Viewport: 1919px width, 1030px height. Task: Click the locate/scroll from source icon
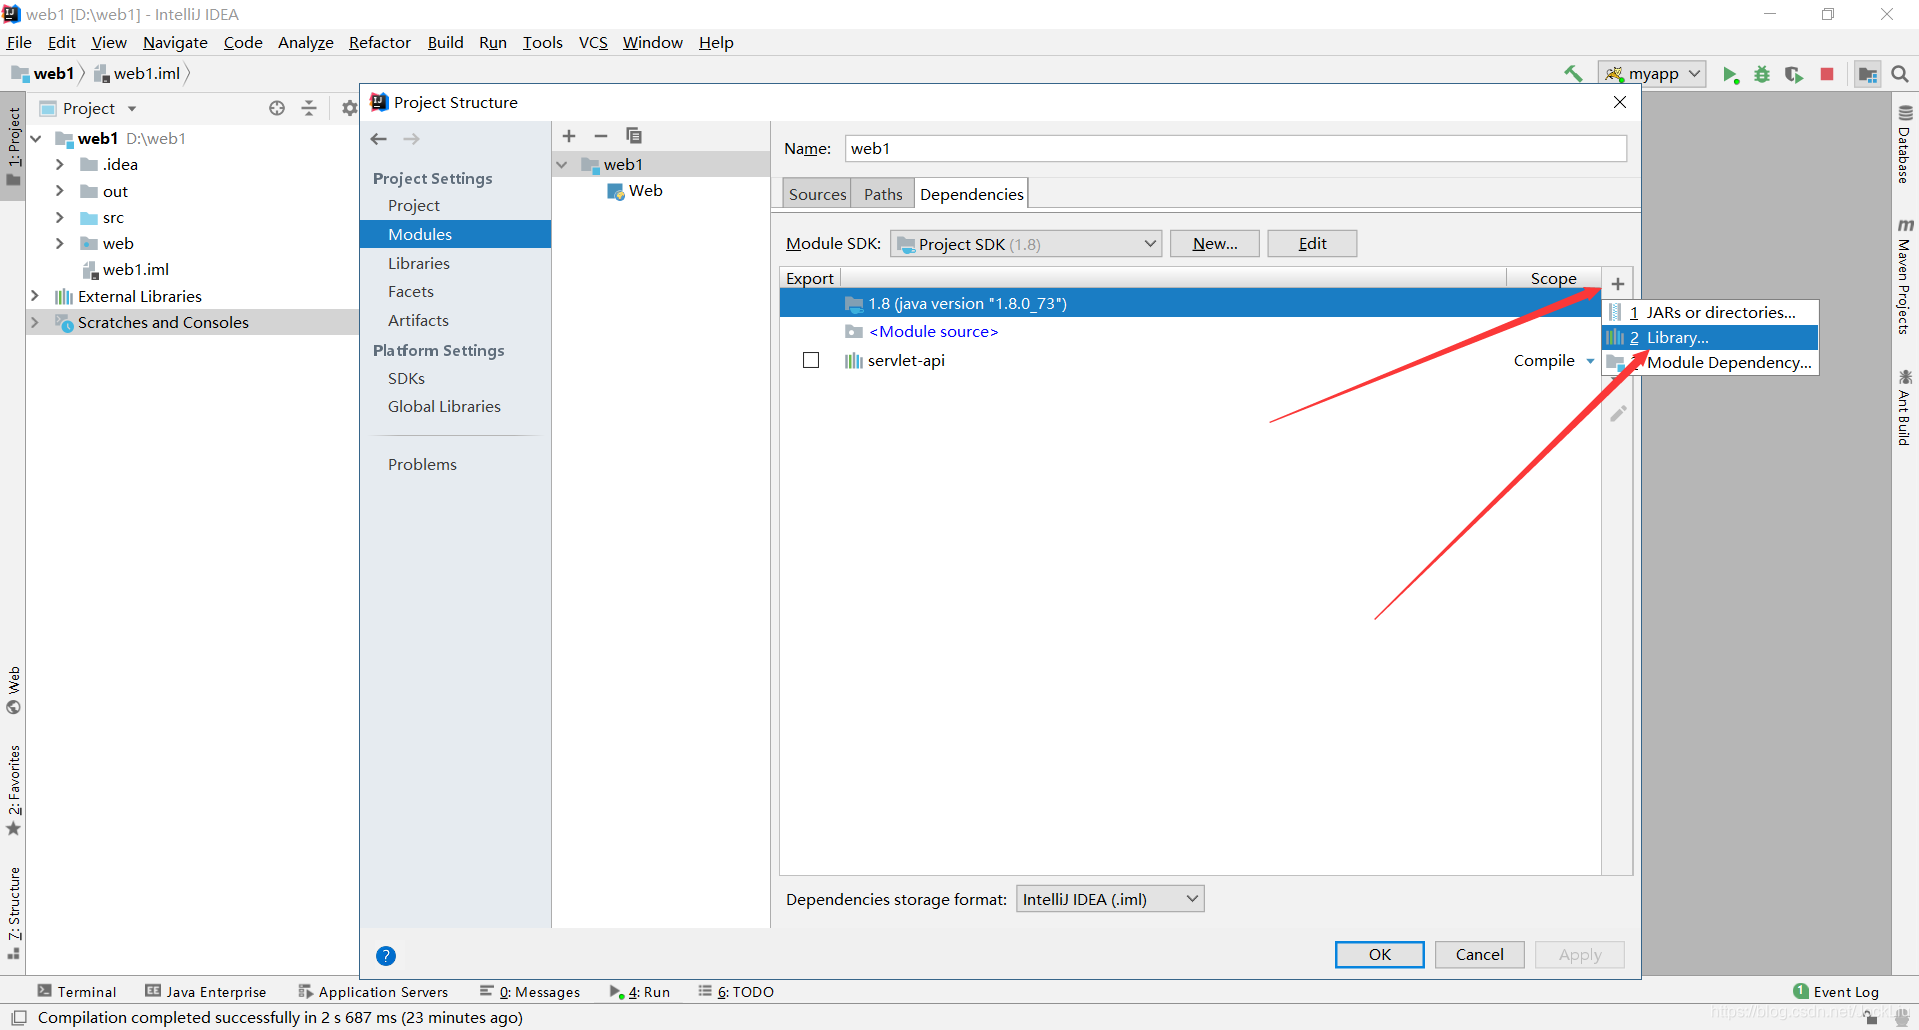277,108
